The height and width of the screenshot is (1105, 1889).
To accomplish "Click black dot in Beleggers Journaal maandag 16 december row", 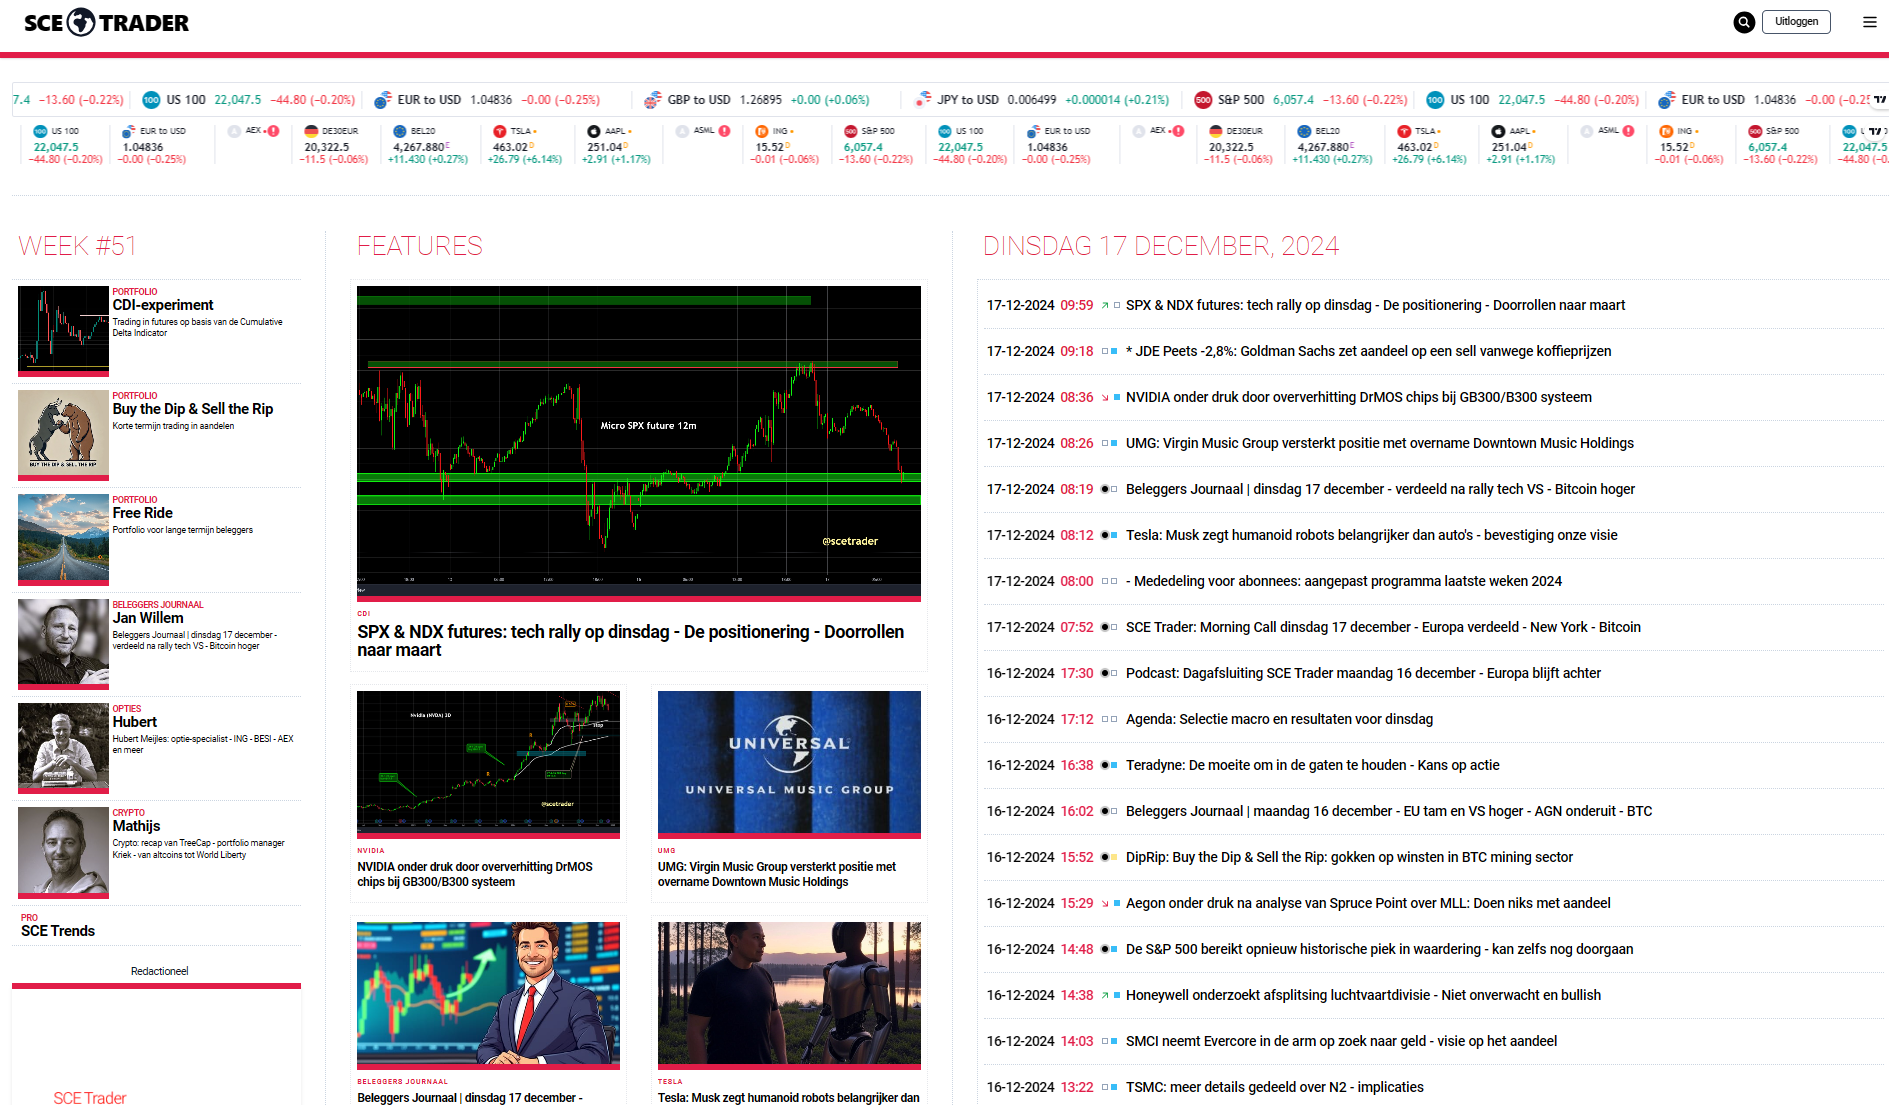I will point(1105,812).
